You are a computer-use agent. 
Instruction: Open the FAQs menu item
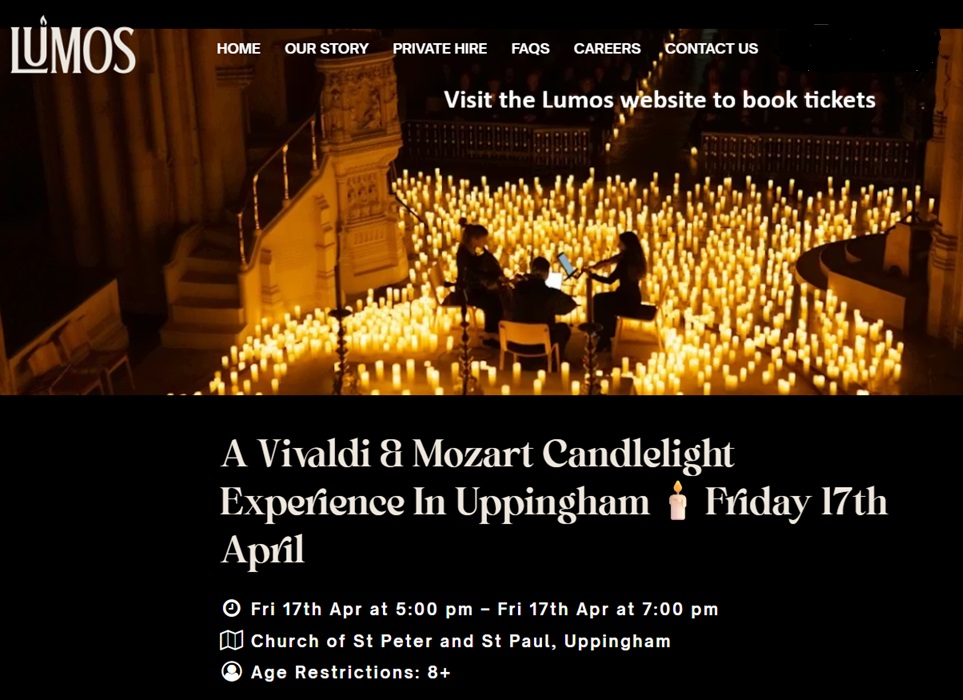point(530,48)
